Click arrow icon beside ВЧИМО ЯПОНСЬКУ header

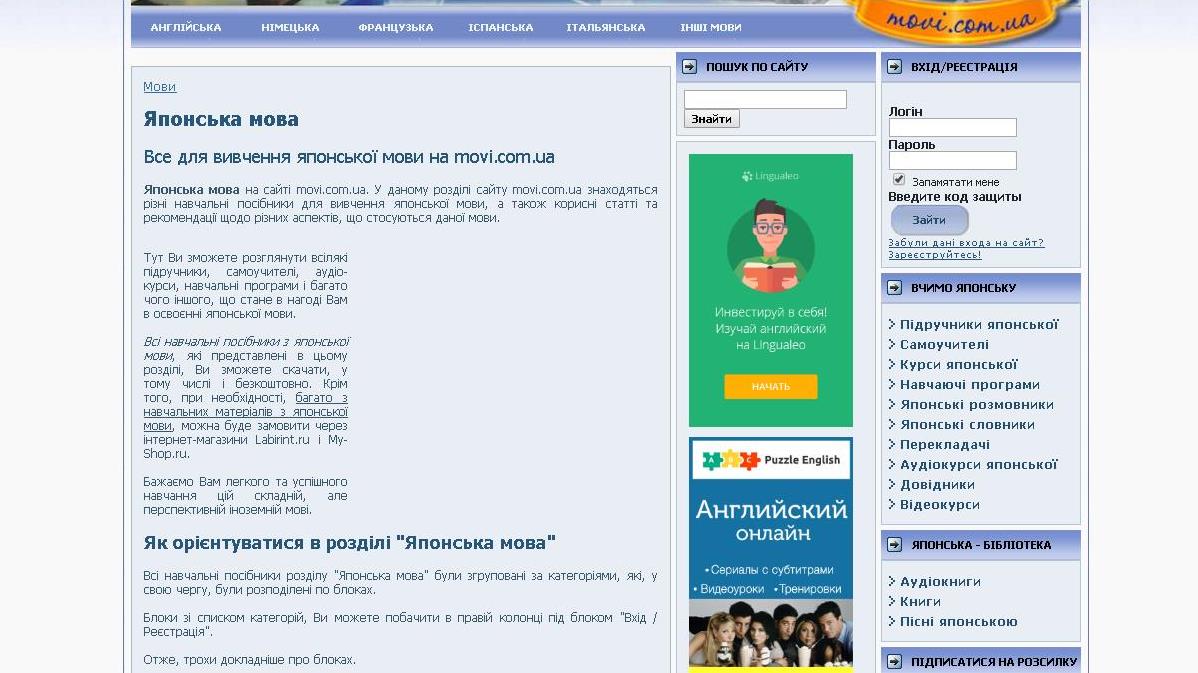[894, 288]
